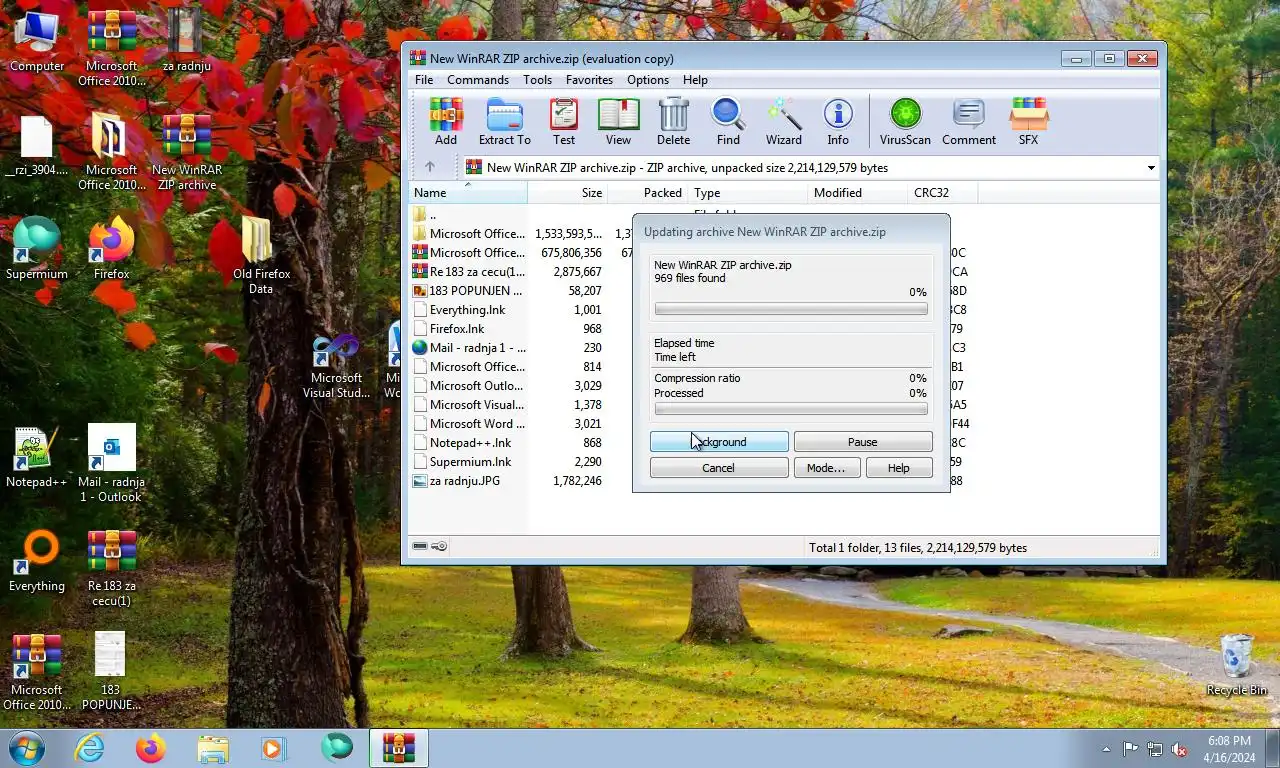The image size is (1280, 768).
Task: Select the Re 183 za cecu(1... file row
Action: tap(520, 272)
